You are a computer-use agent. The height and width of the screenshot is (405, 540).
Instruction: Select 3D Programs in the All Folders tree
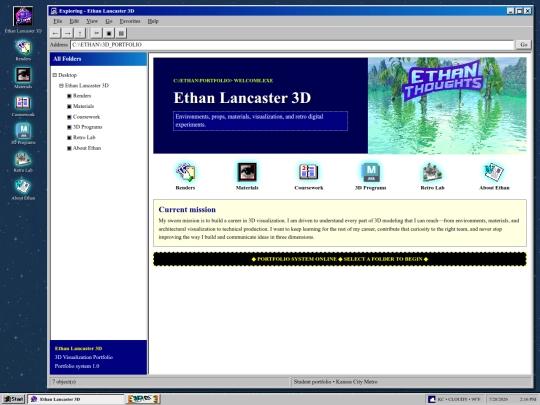(87, 127)
